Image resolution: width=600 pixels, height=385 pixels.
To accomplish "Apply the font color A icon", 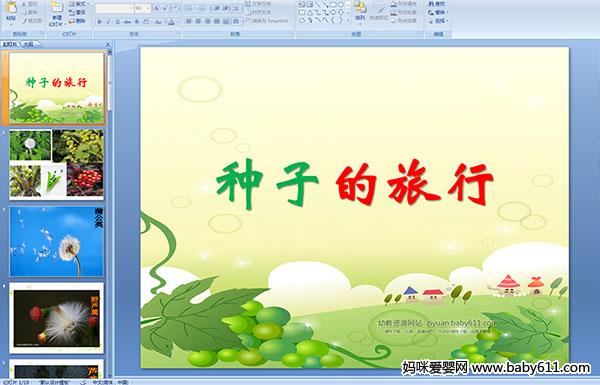I will coord(171,22).
